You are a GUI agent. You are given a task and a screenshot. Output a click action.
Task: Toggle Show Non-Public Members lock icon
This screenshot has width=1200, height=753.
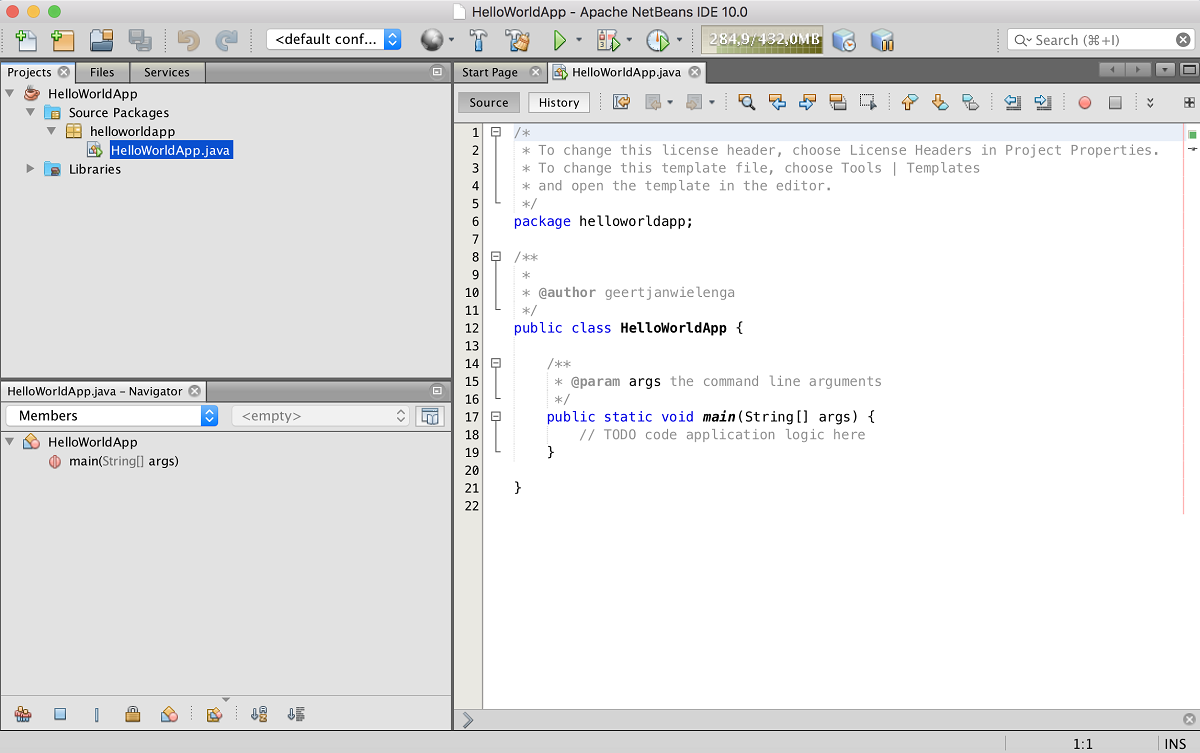click(x=132, y=714)
